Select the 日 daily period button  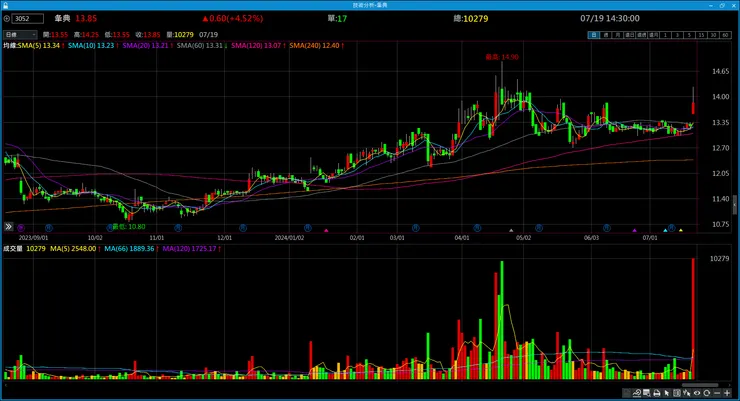594,35
